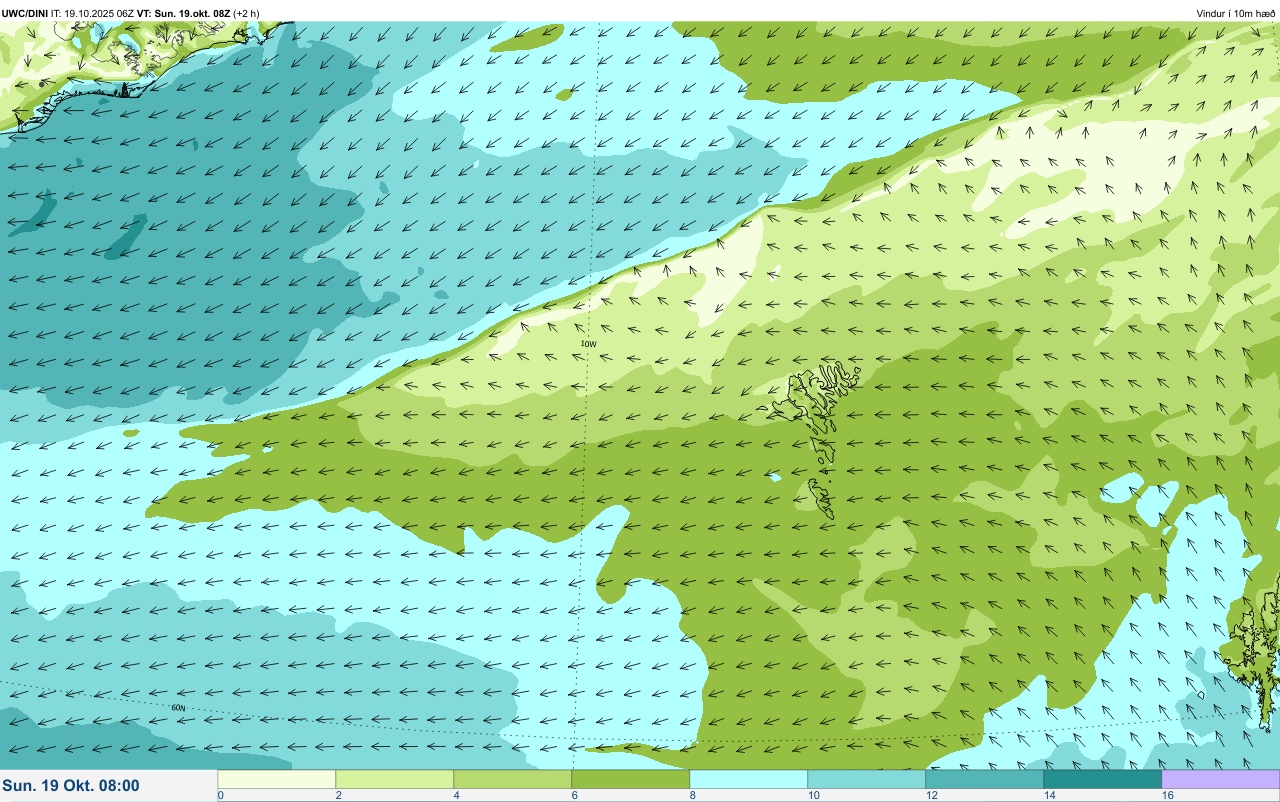The image size is (1280, 802).
Task: Click the medium green 4–6 legend swatch
Action: [x=512, y=779]
